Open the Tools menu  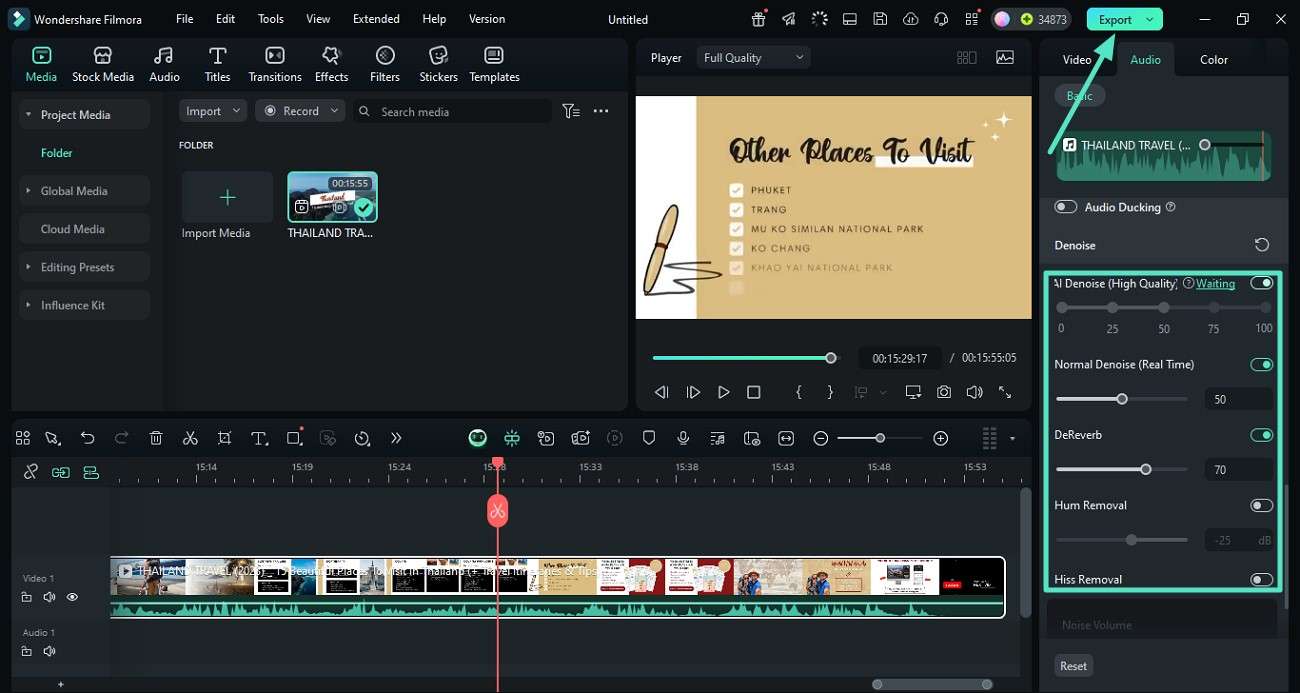tap(270, 19)
